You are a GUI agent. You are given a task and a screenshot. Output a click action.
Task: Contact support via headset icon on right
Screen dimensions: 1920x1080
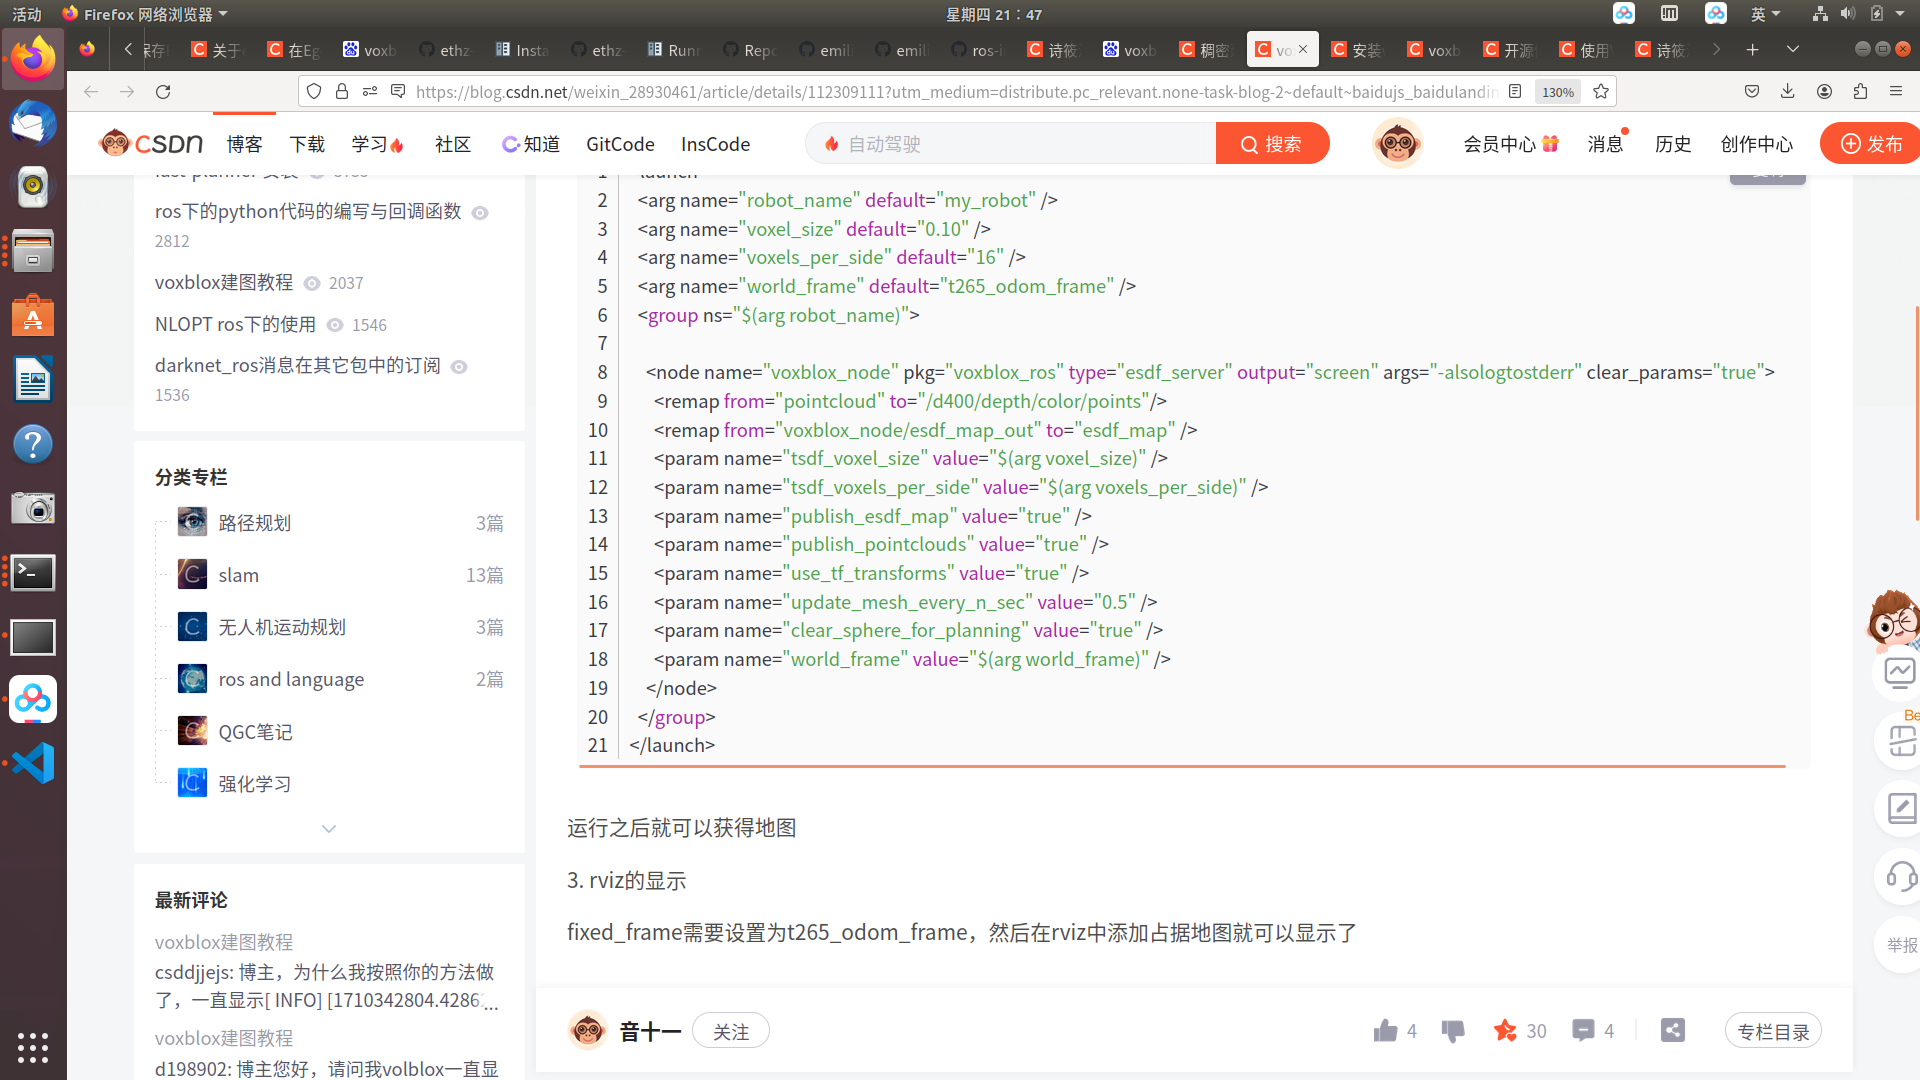pyautogui.click(x=1899, y=877)
